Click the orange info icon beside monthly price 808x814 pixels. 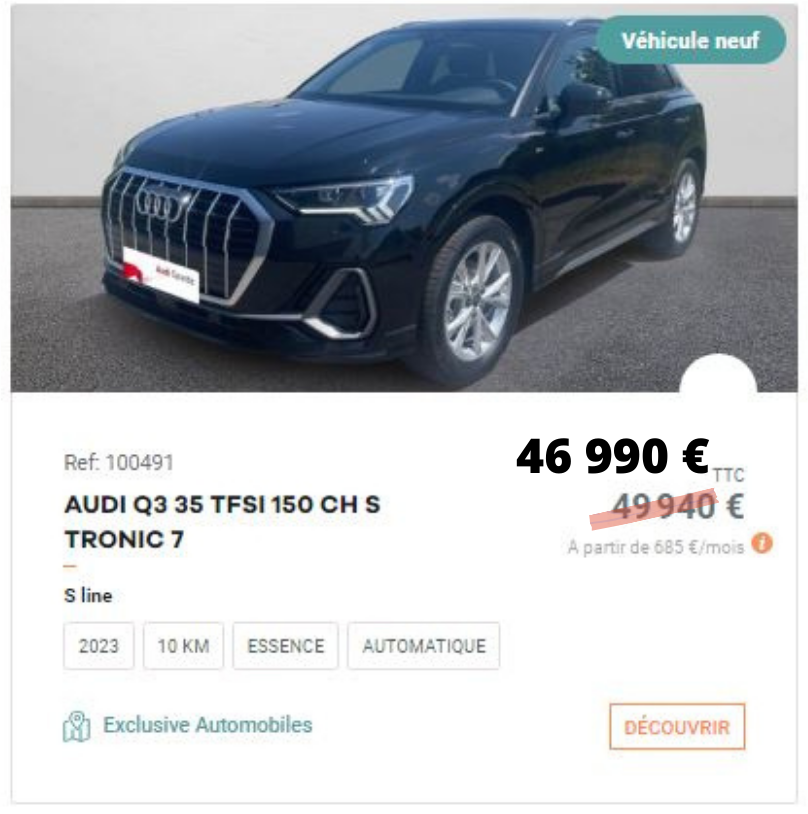pyautogui.click(x=762, y=544)
